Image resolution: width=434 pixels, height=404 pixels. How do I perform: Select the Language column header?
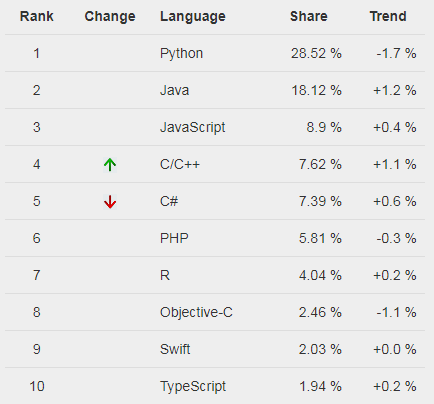[193, 16]
